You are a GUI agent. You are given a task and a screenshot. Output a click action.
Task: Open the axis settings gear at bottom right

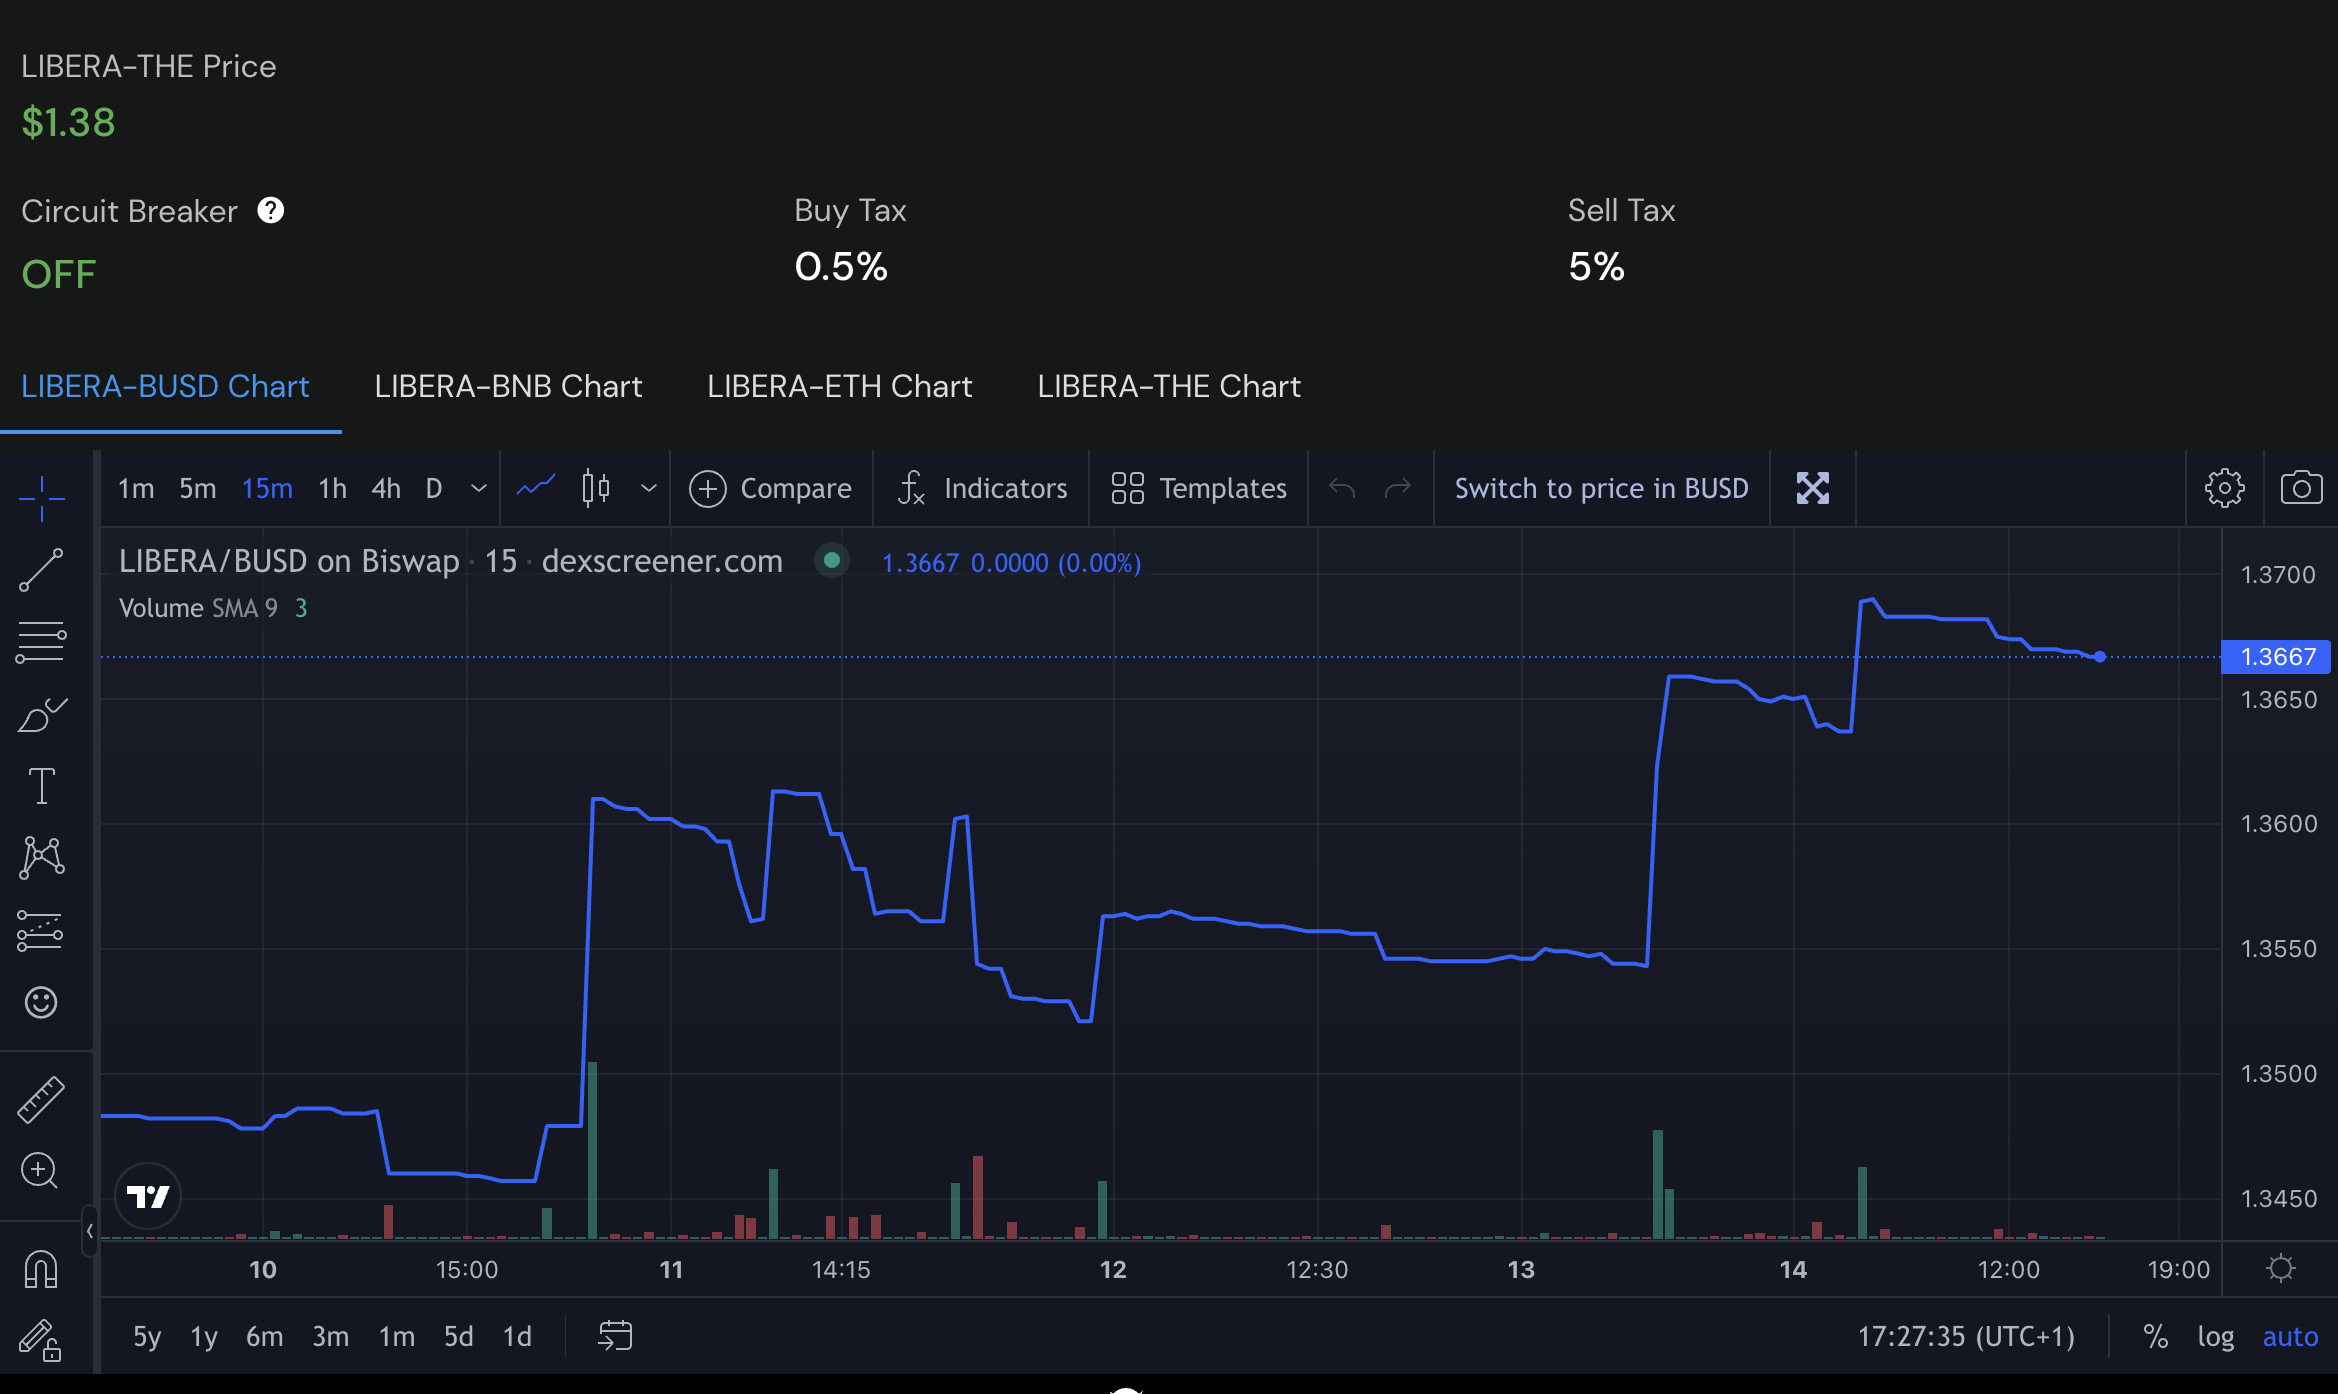pyautogui.click(x=2281, y=1269)
